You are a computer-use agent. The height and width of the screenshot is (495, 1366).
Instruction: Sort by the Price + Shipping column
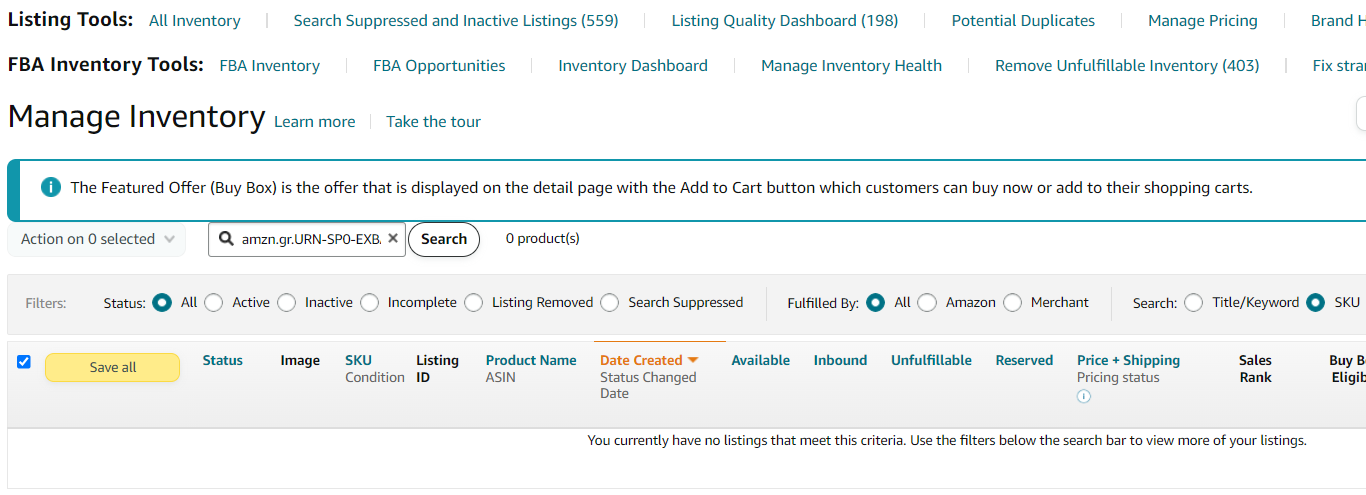1128,360
